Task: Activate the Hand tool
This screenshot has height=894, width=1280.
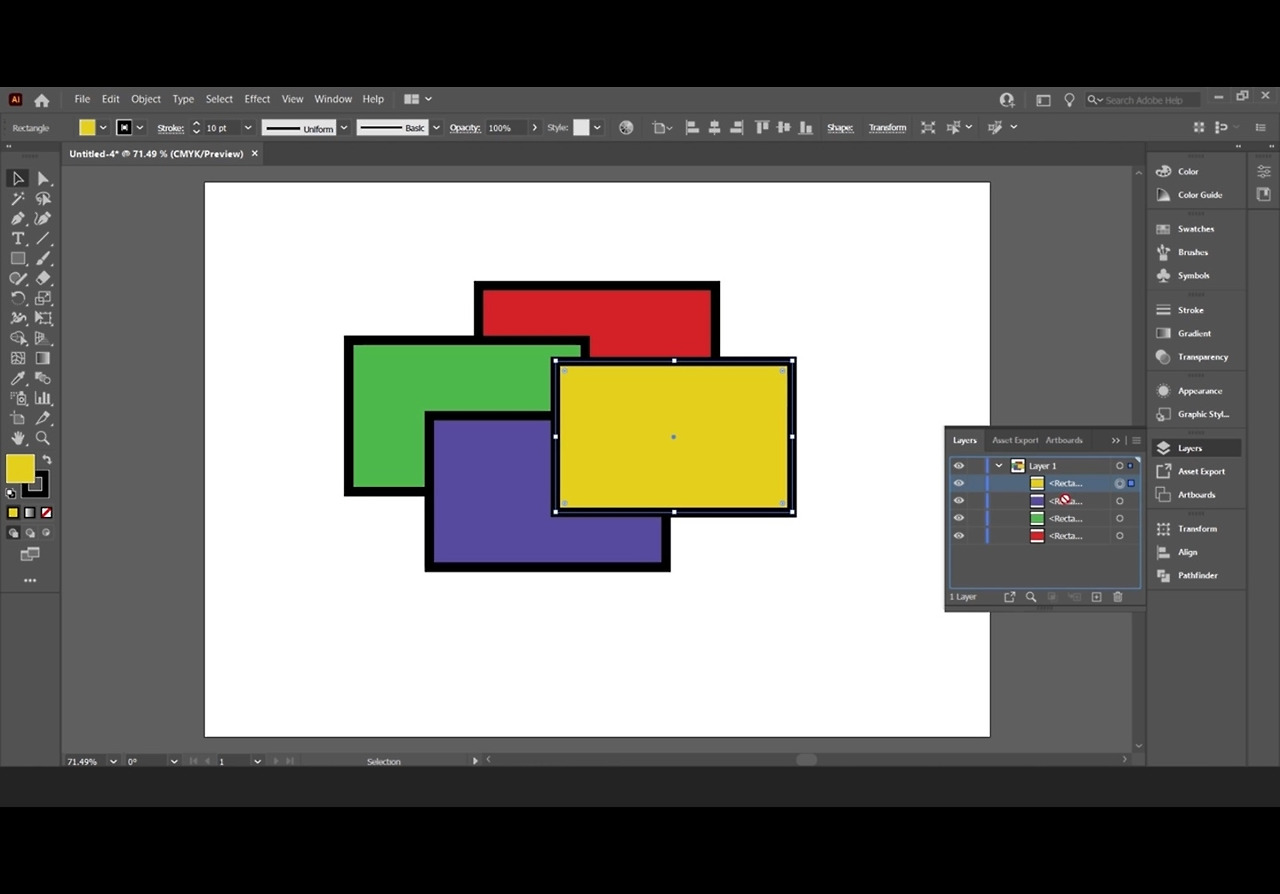Action: click(x=18, y=438)
